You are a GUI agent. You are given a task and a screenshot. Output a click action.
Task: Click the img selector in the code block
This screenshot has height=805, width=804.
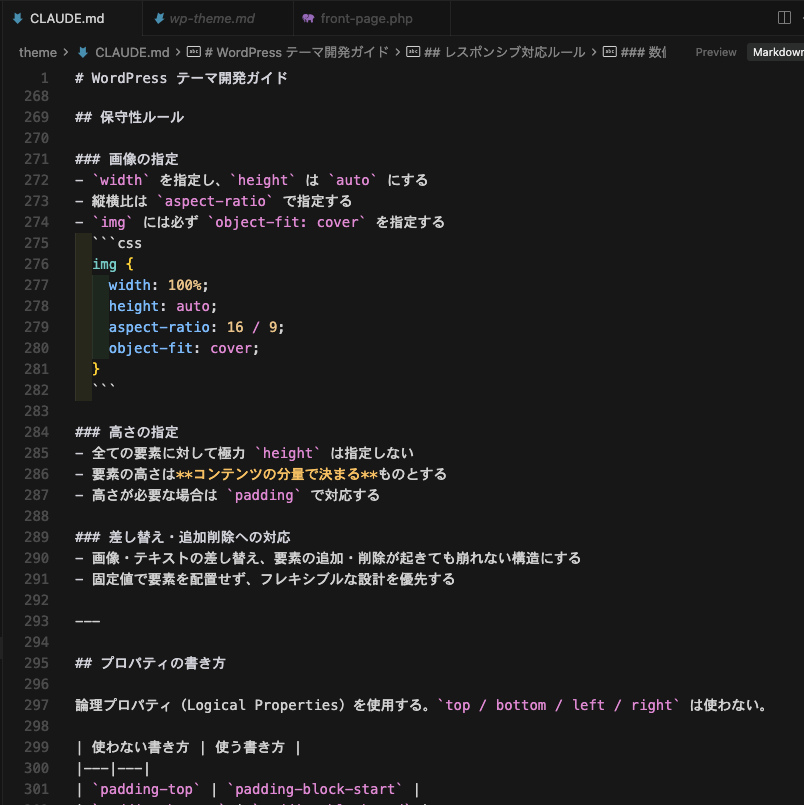click(105, 264)
